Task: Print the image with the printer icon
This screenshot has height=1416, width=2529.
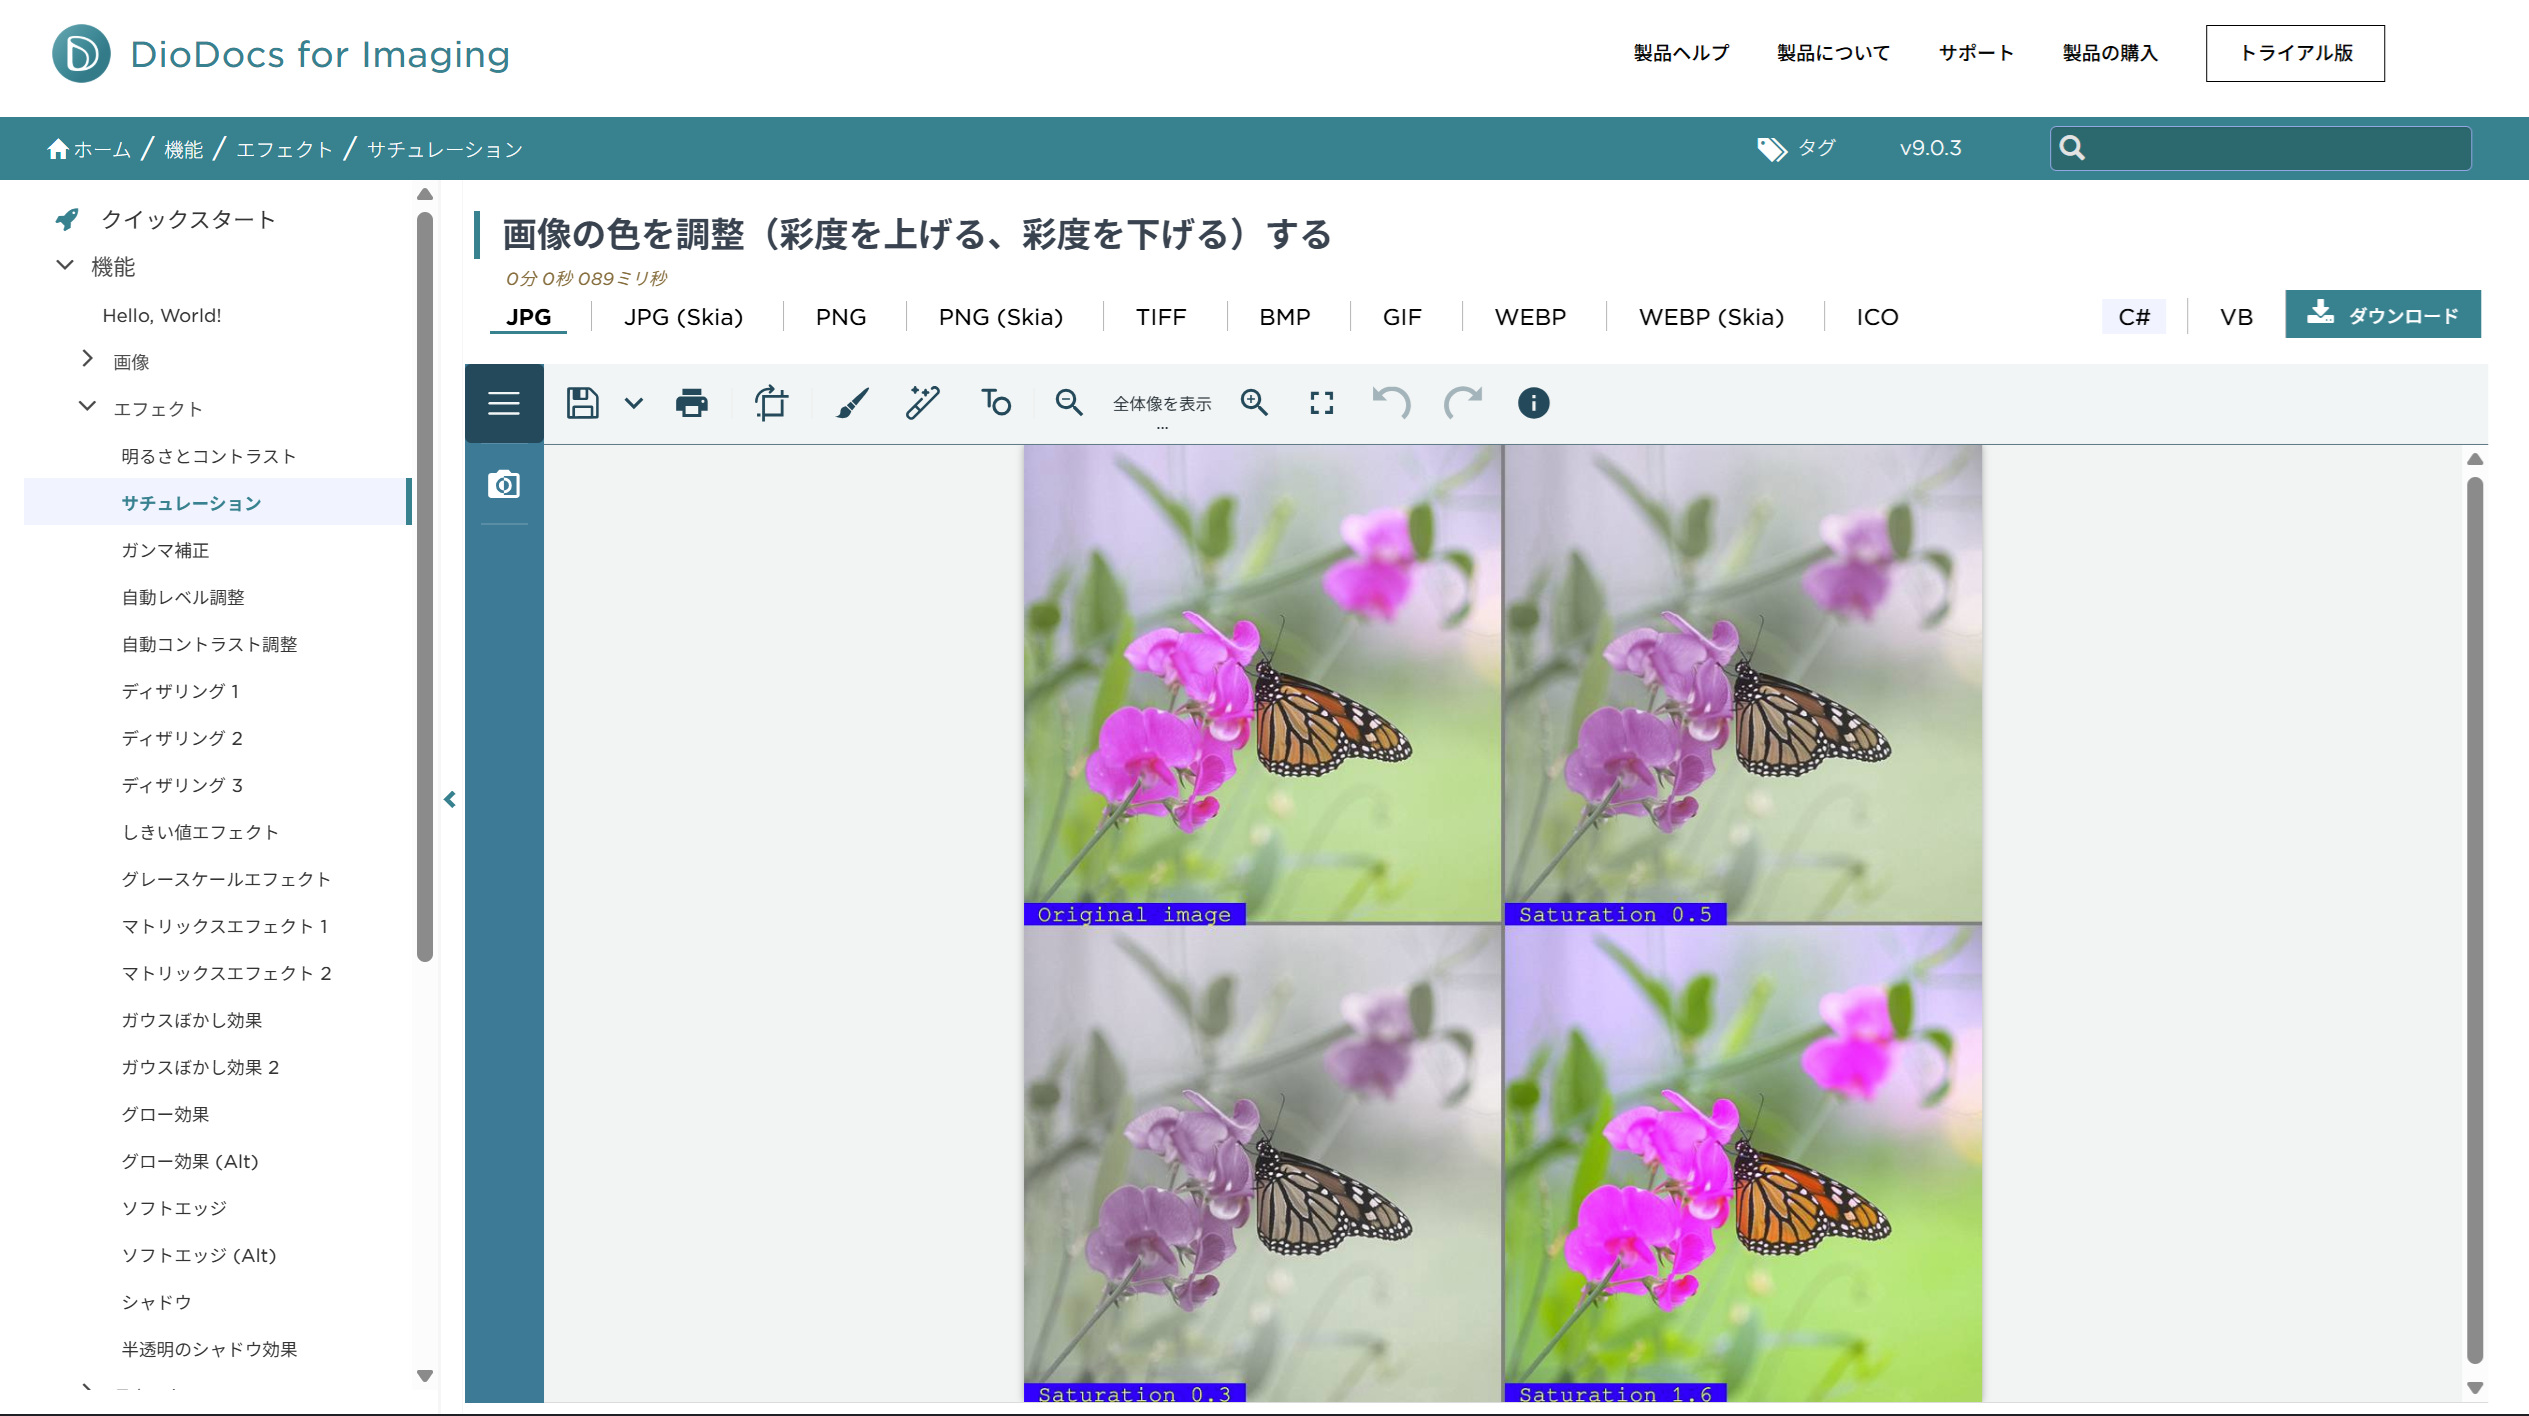Action: tap(691, 403)
